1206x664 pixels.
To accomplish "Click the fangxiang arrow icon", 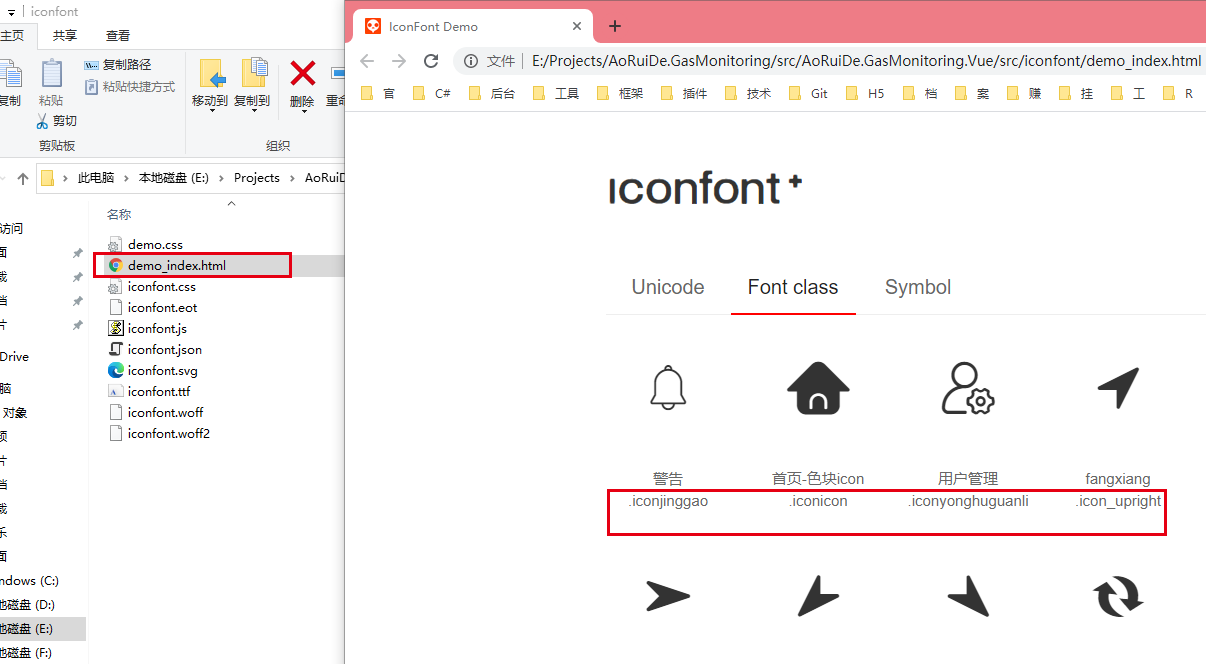I will [x=1118, y=388].
